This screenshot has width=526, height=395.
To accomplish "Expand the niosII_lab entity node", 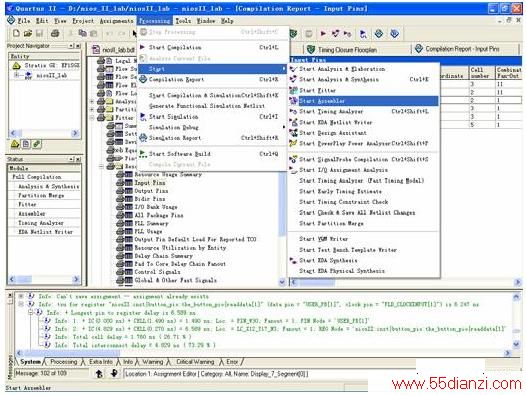I will click(x=16, y=75).
